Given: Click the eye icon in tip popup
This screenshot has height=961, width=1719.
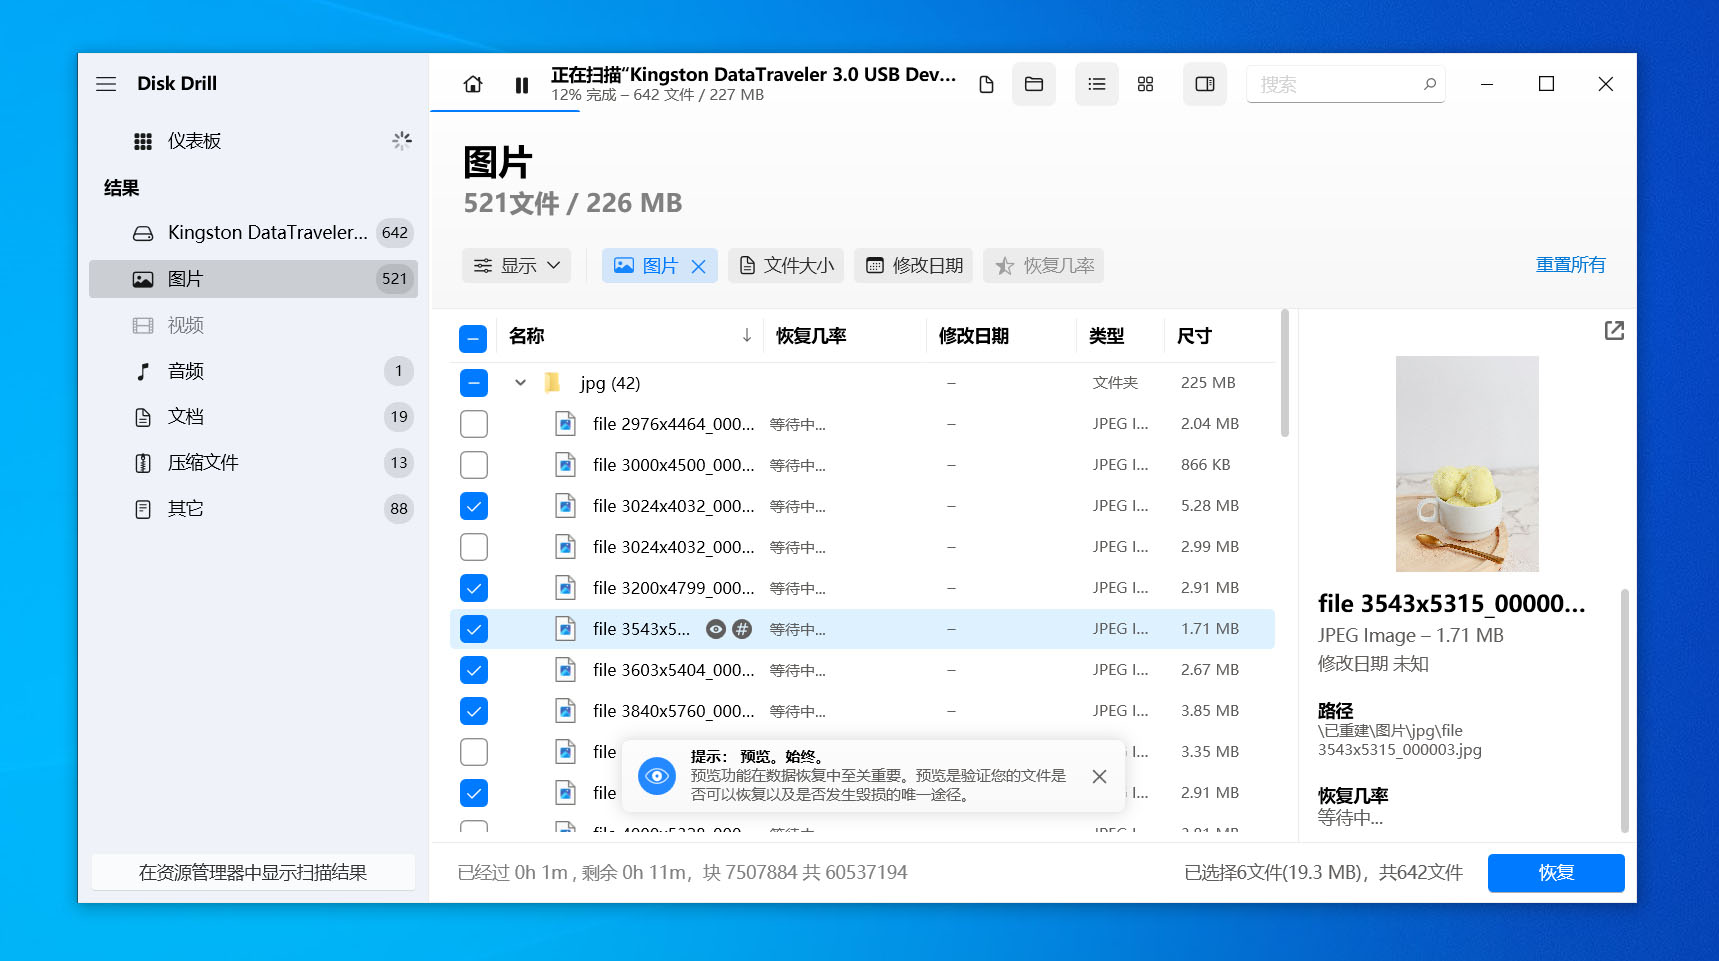Looking at the screenshot, I should click(657, 776).
